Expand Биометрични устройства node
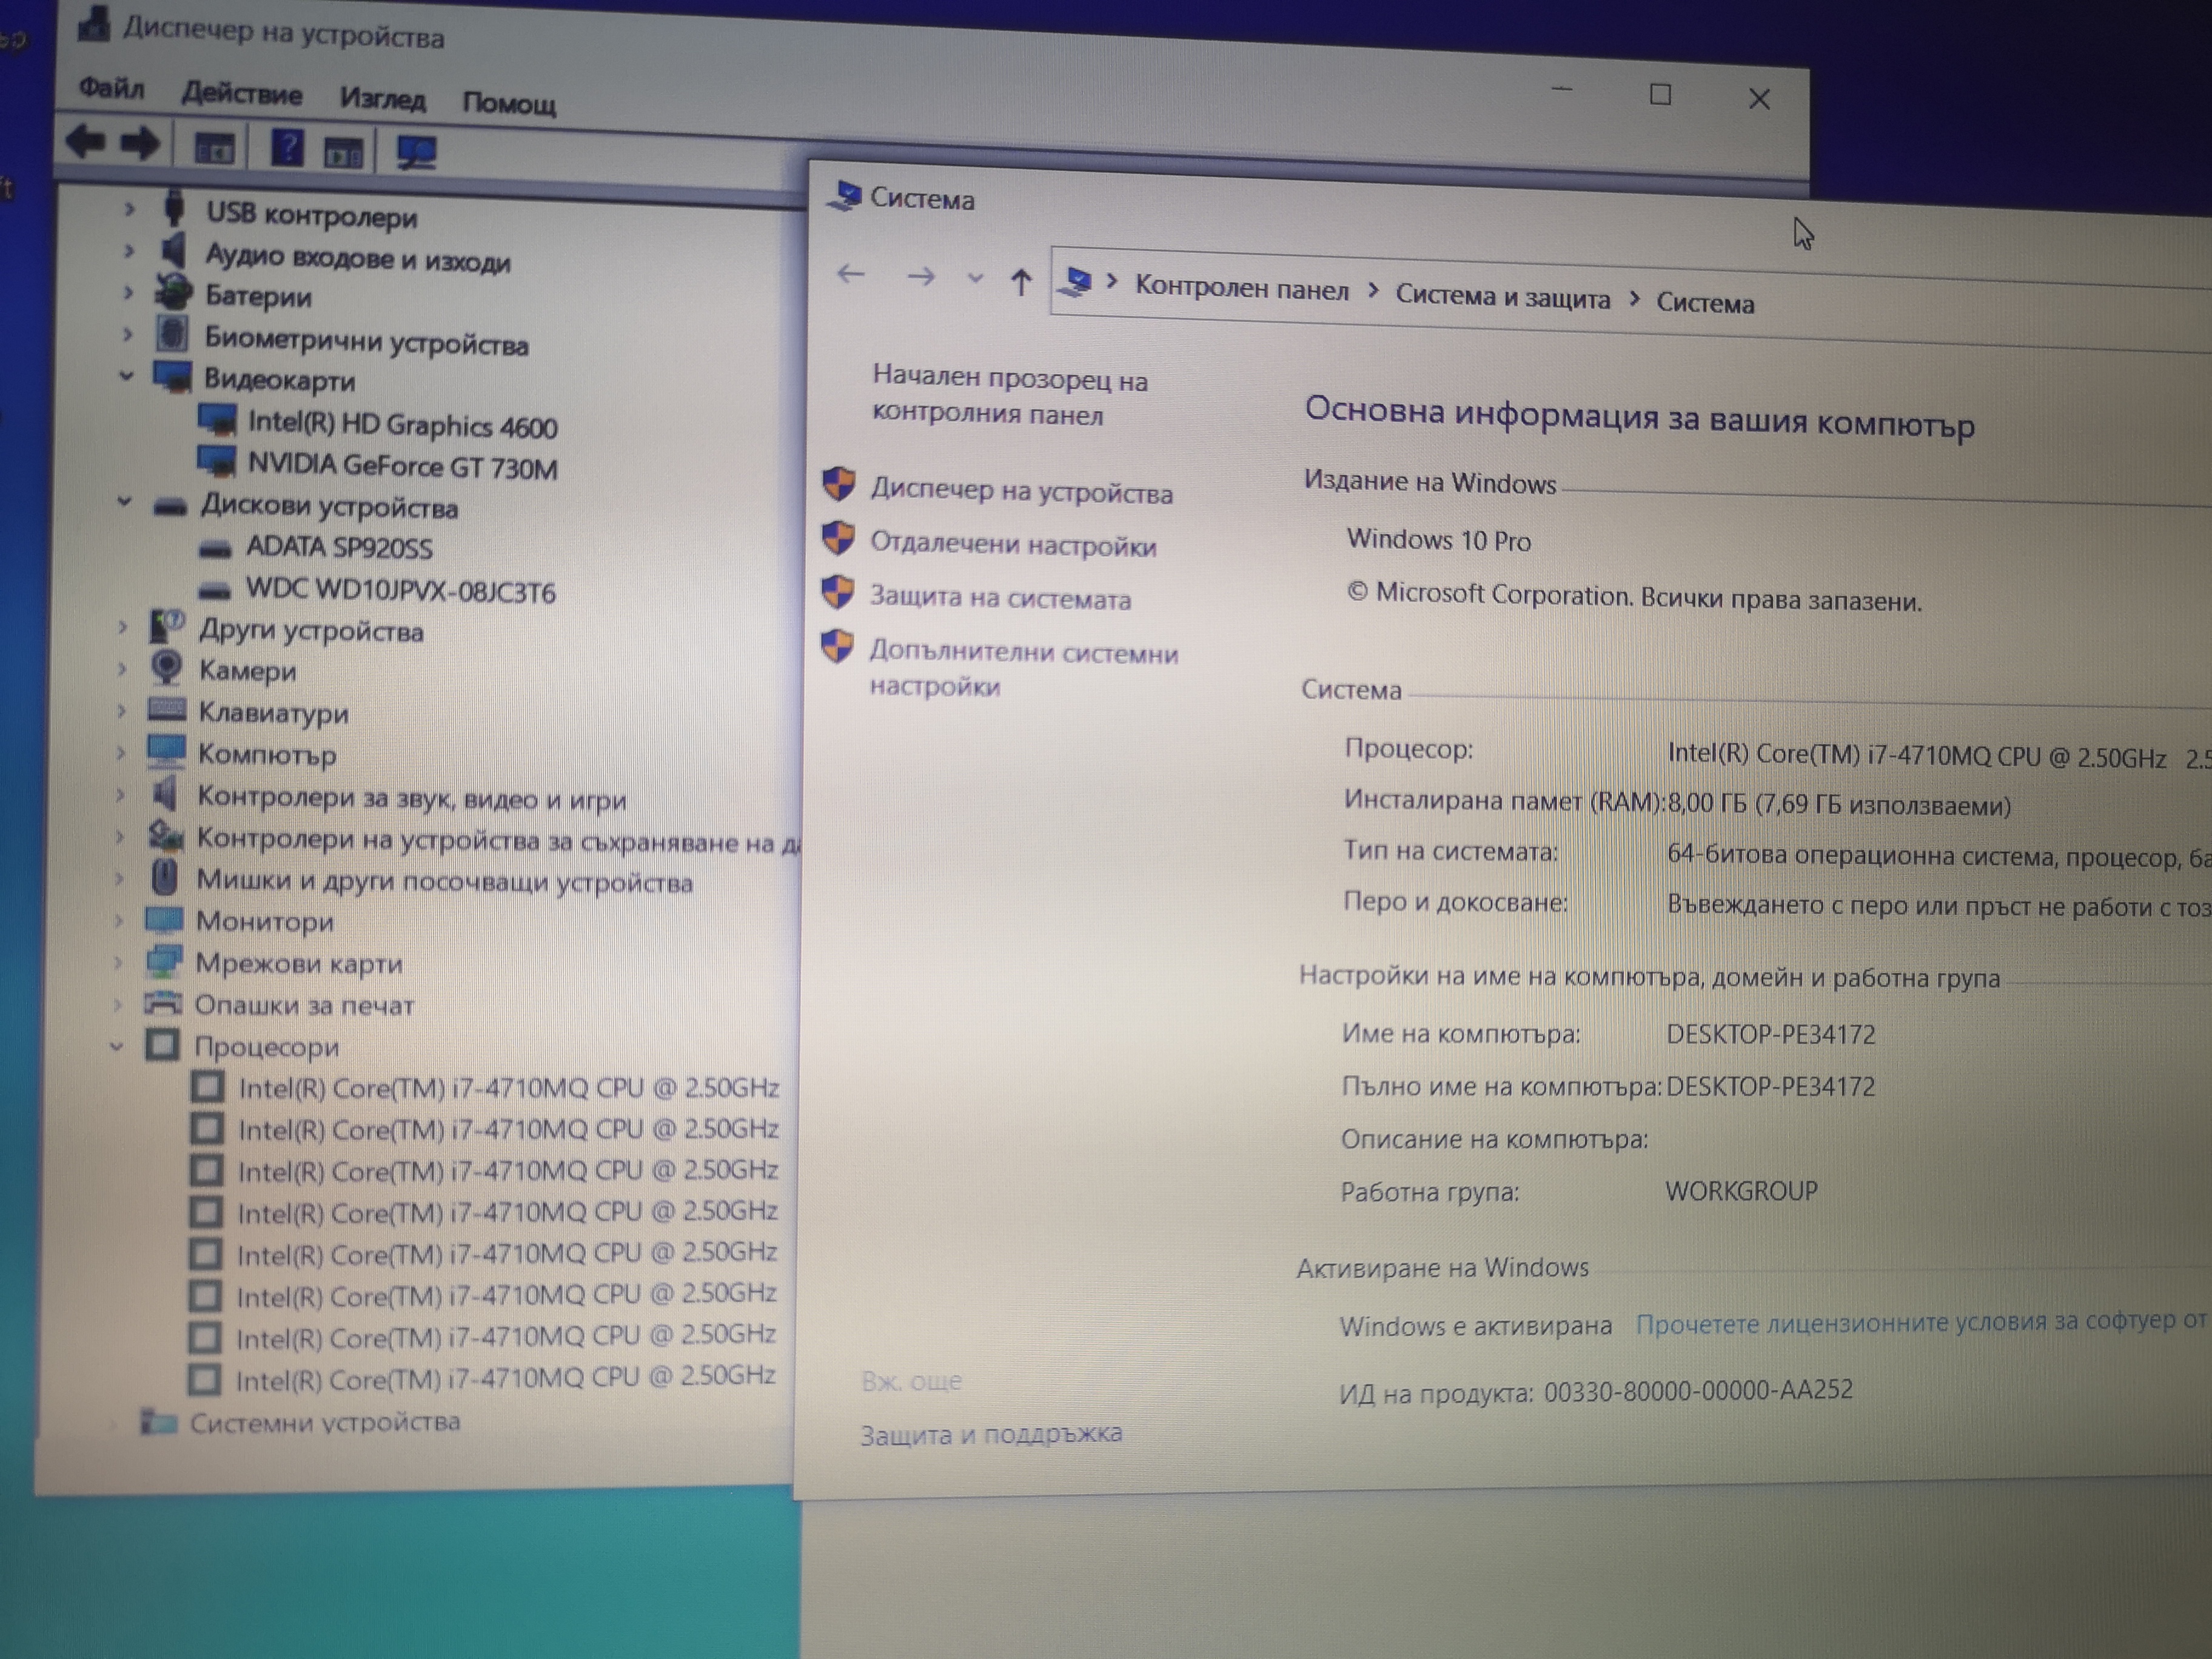The width and height of the screenshot is (2212, 1659). 127,334
